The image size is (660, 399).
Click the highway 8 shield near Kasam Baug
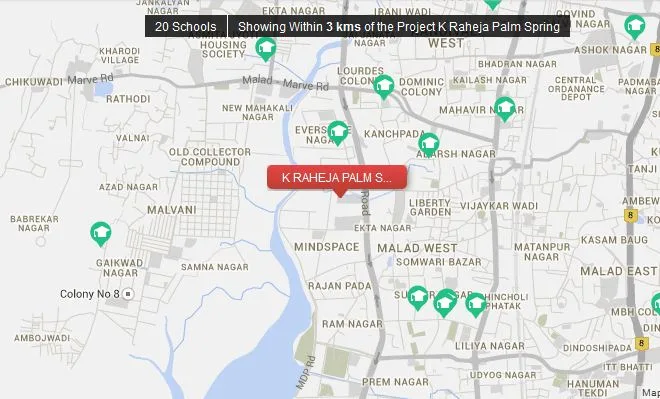coord(630,216)
